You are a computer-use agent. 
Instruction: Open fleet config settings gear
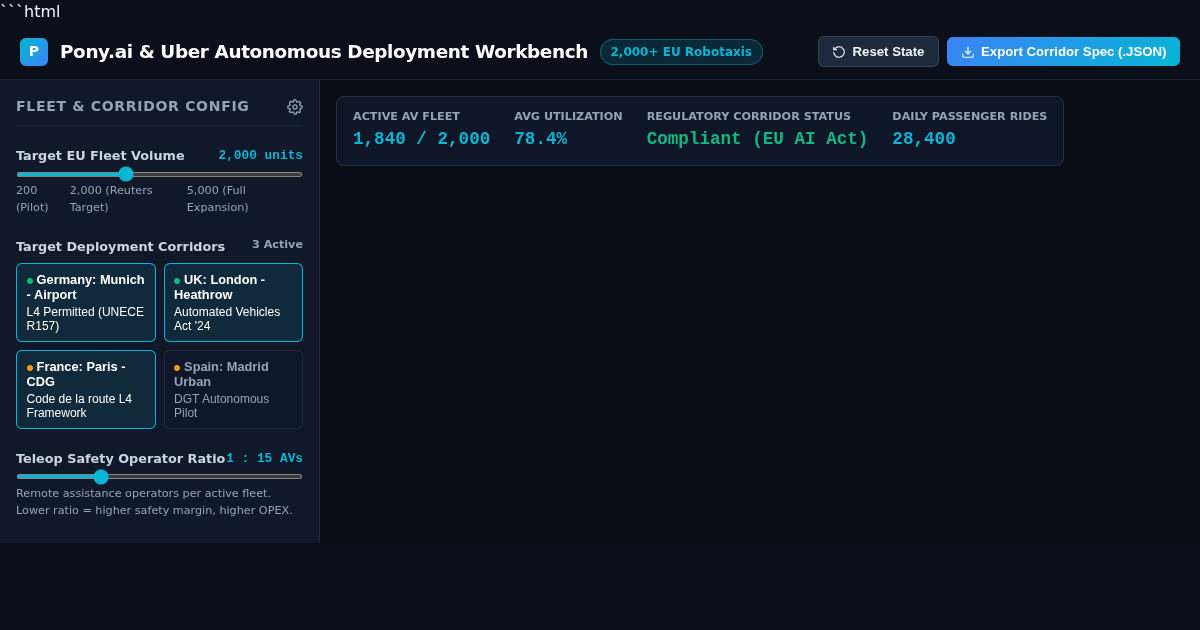click(295, 107)
